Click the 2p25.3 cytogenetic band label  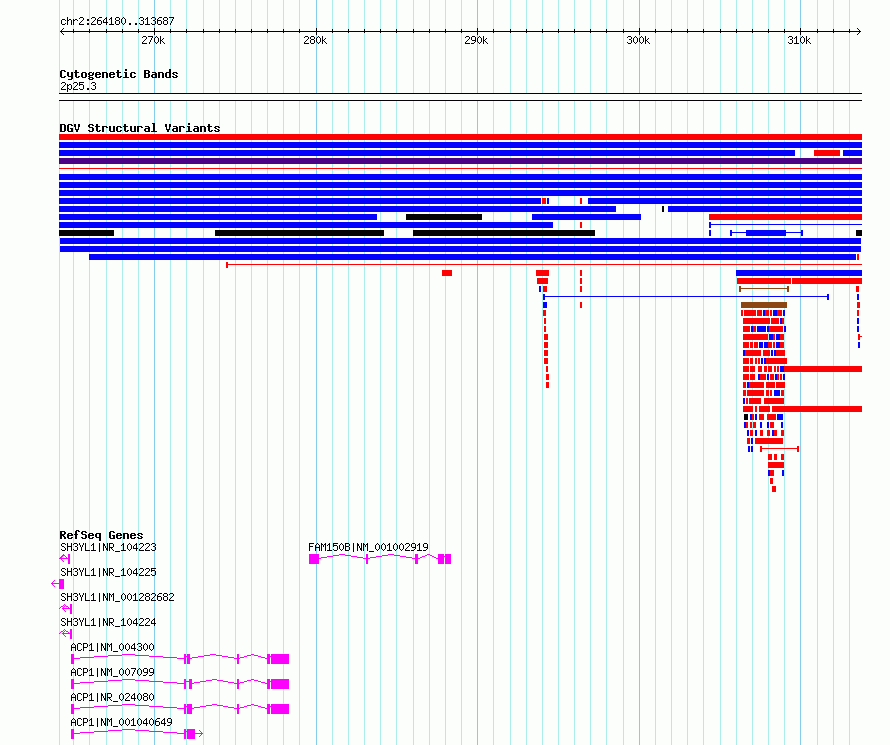click(78, 87)
